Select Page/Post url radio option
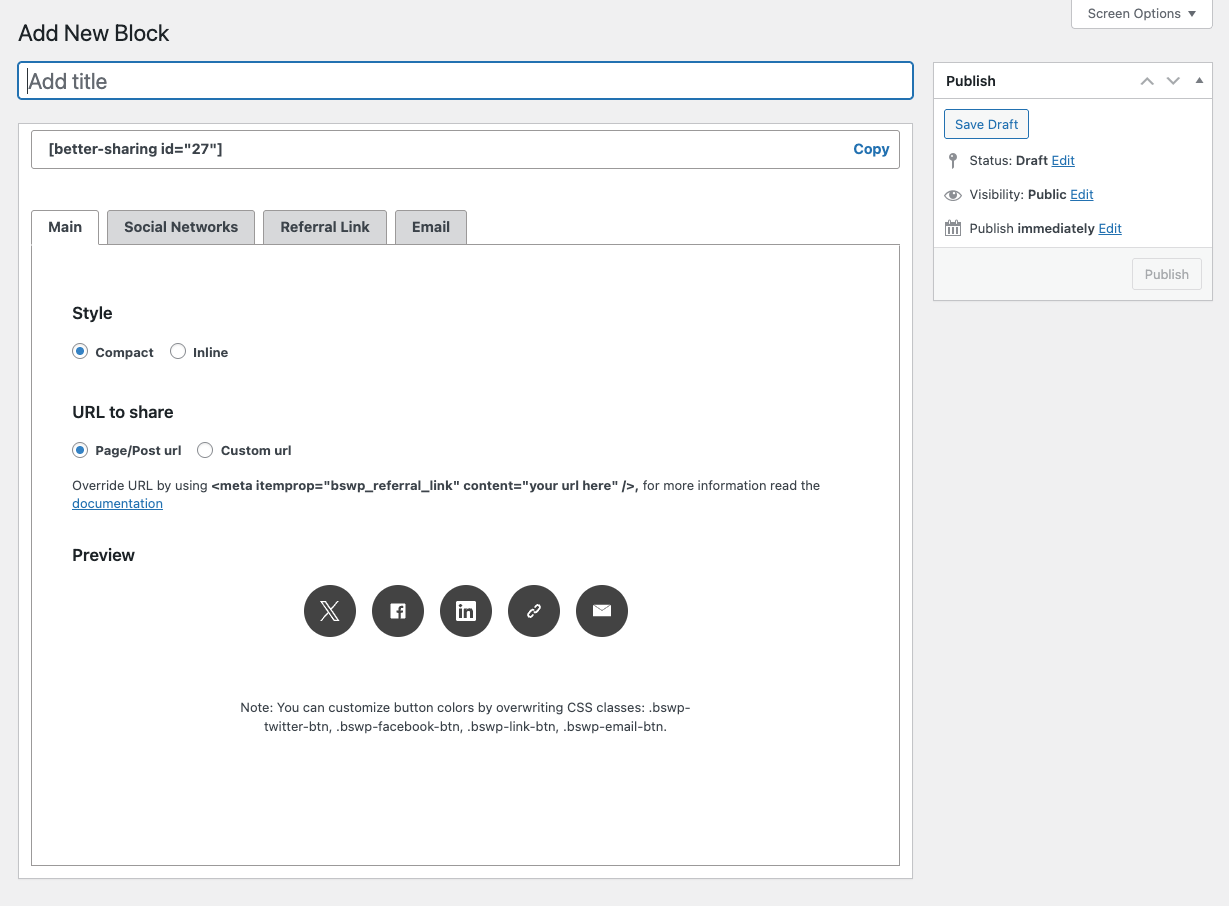1229x906 pixels. 80,450
